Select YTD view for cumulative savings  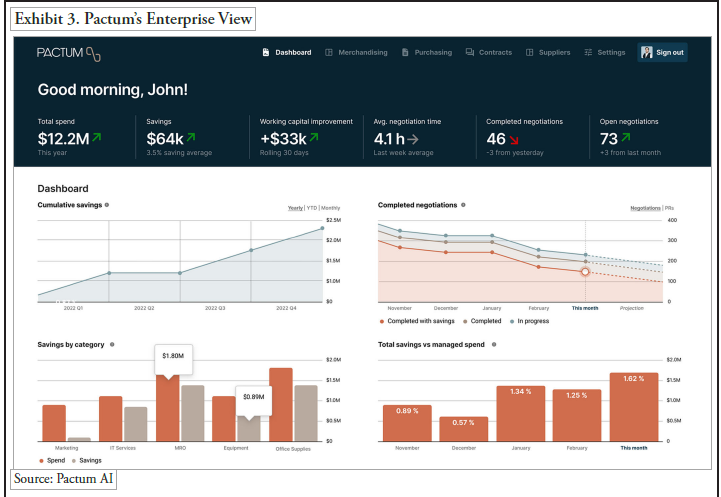pyautogui.click(x=312, y=208)
